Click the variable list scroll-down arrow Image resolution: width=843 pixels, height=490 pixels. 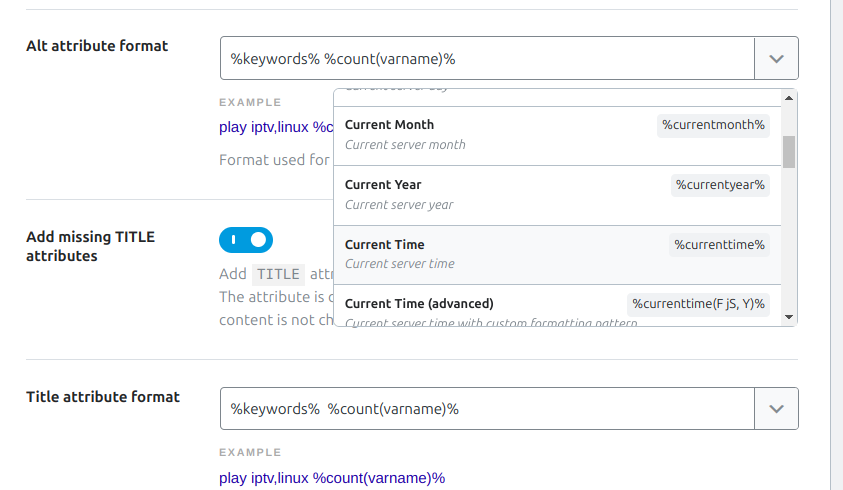(x=789, y=316)
